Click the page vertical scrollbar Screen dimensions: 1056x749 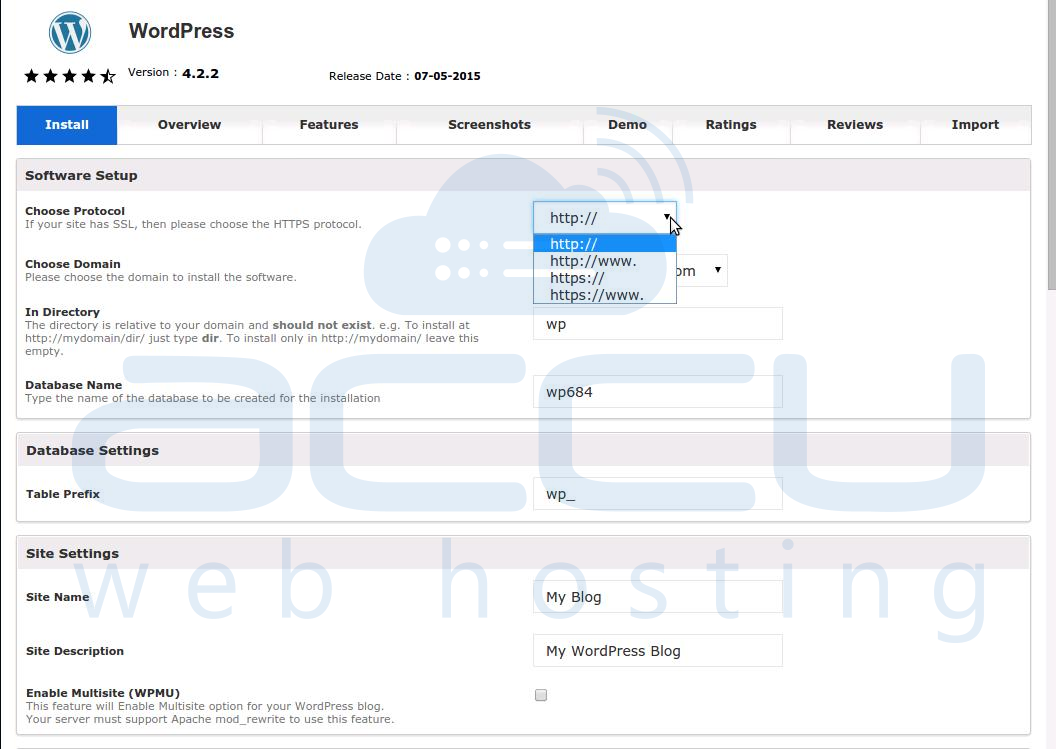click(x=1051, y=145)
